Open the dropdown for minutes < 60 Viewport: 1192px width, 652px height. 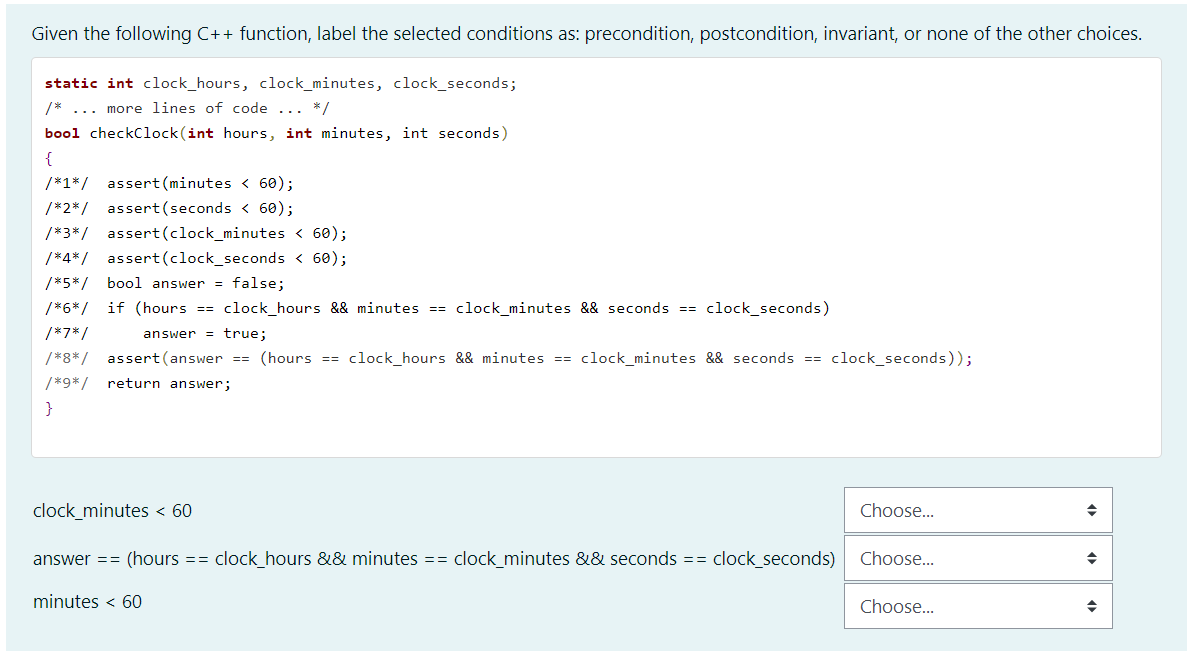[x=977, y=606]
